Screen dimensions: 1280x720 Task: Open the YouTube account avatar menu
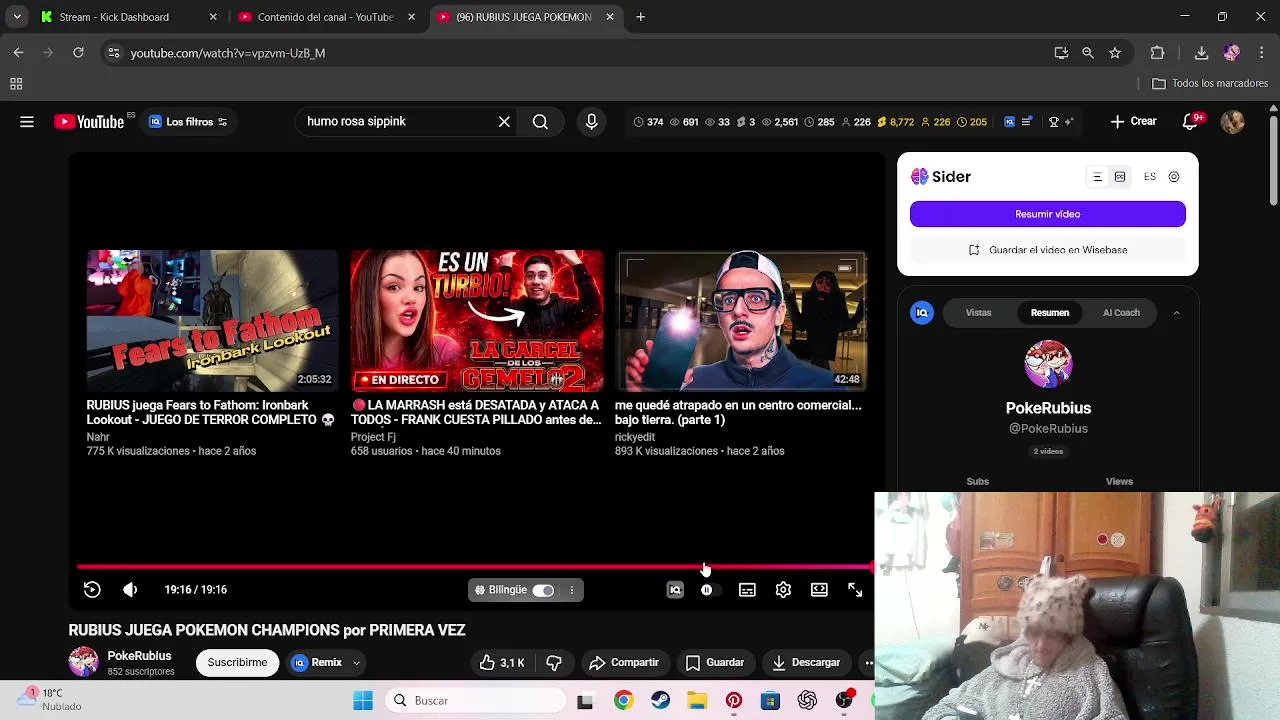point(1232,122)
